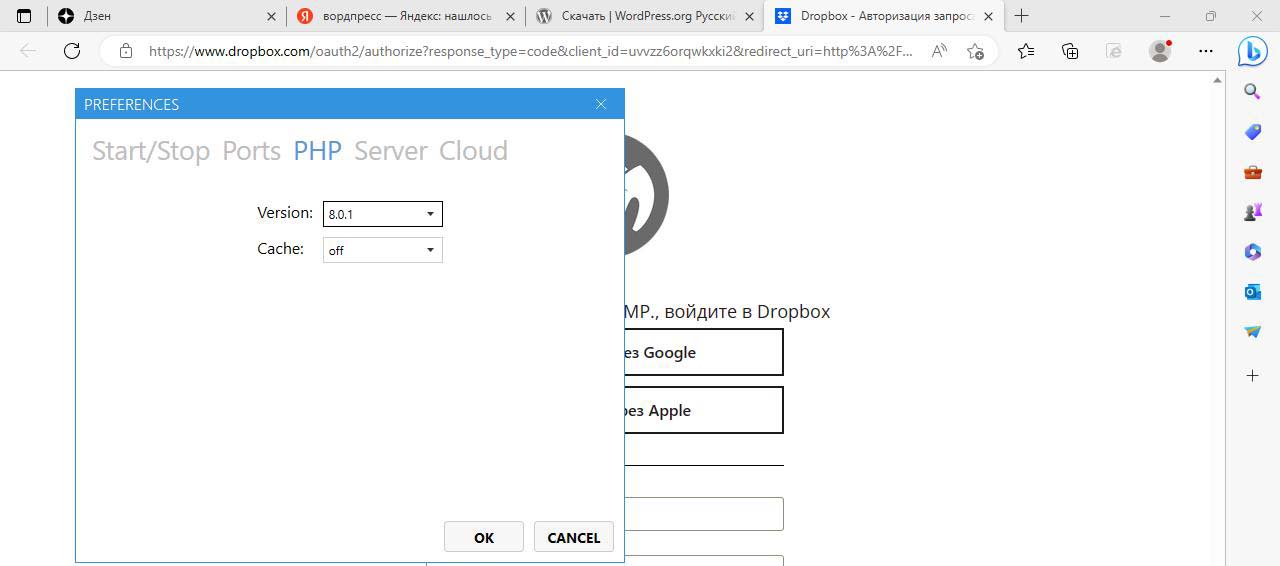This screenshot has width=1280, height=566.
Task: Open the browser Collections icon
Action: point(1070,51)
